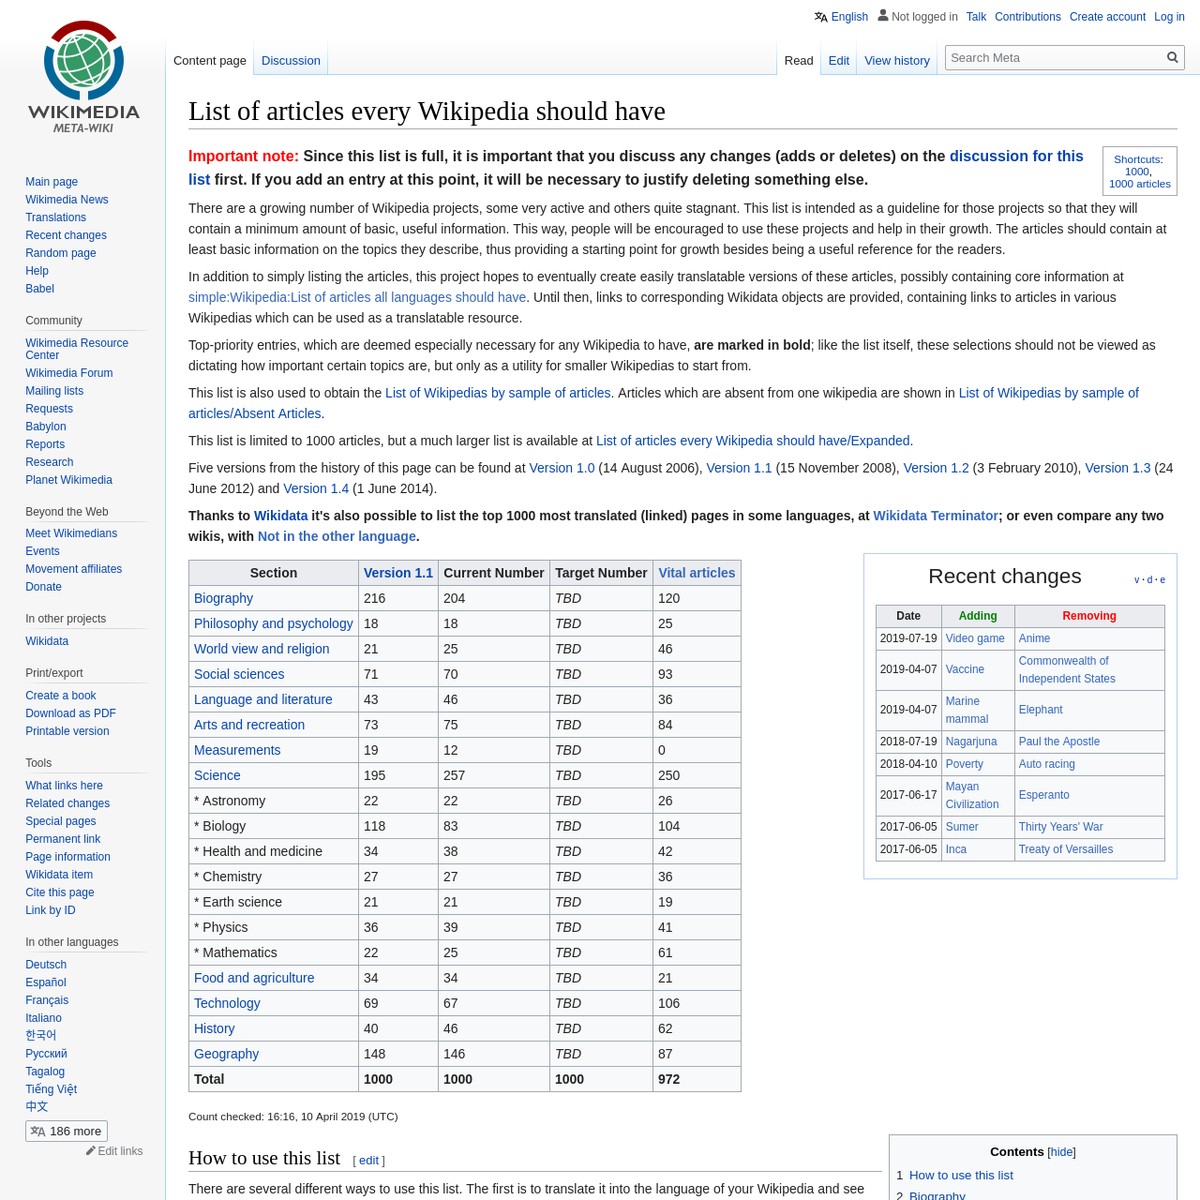This screenshot has width=1200, height=1200.
Task: Edit the How to use this list section
Action: pyautogui.click(x=369, y=1160)
